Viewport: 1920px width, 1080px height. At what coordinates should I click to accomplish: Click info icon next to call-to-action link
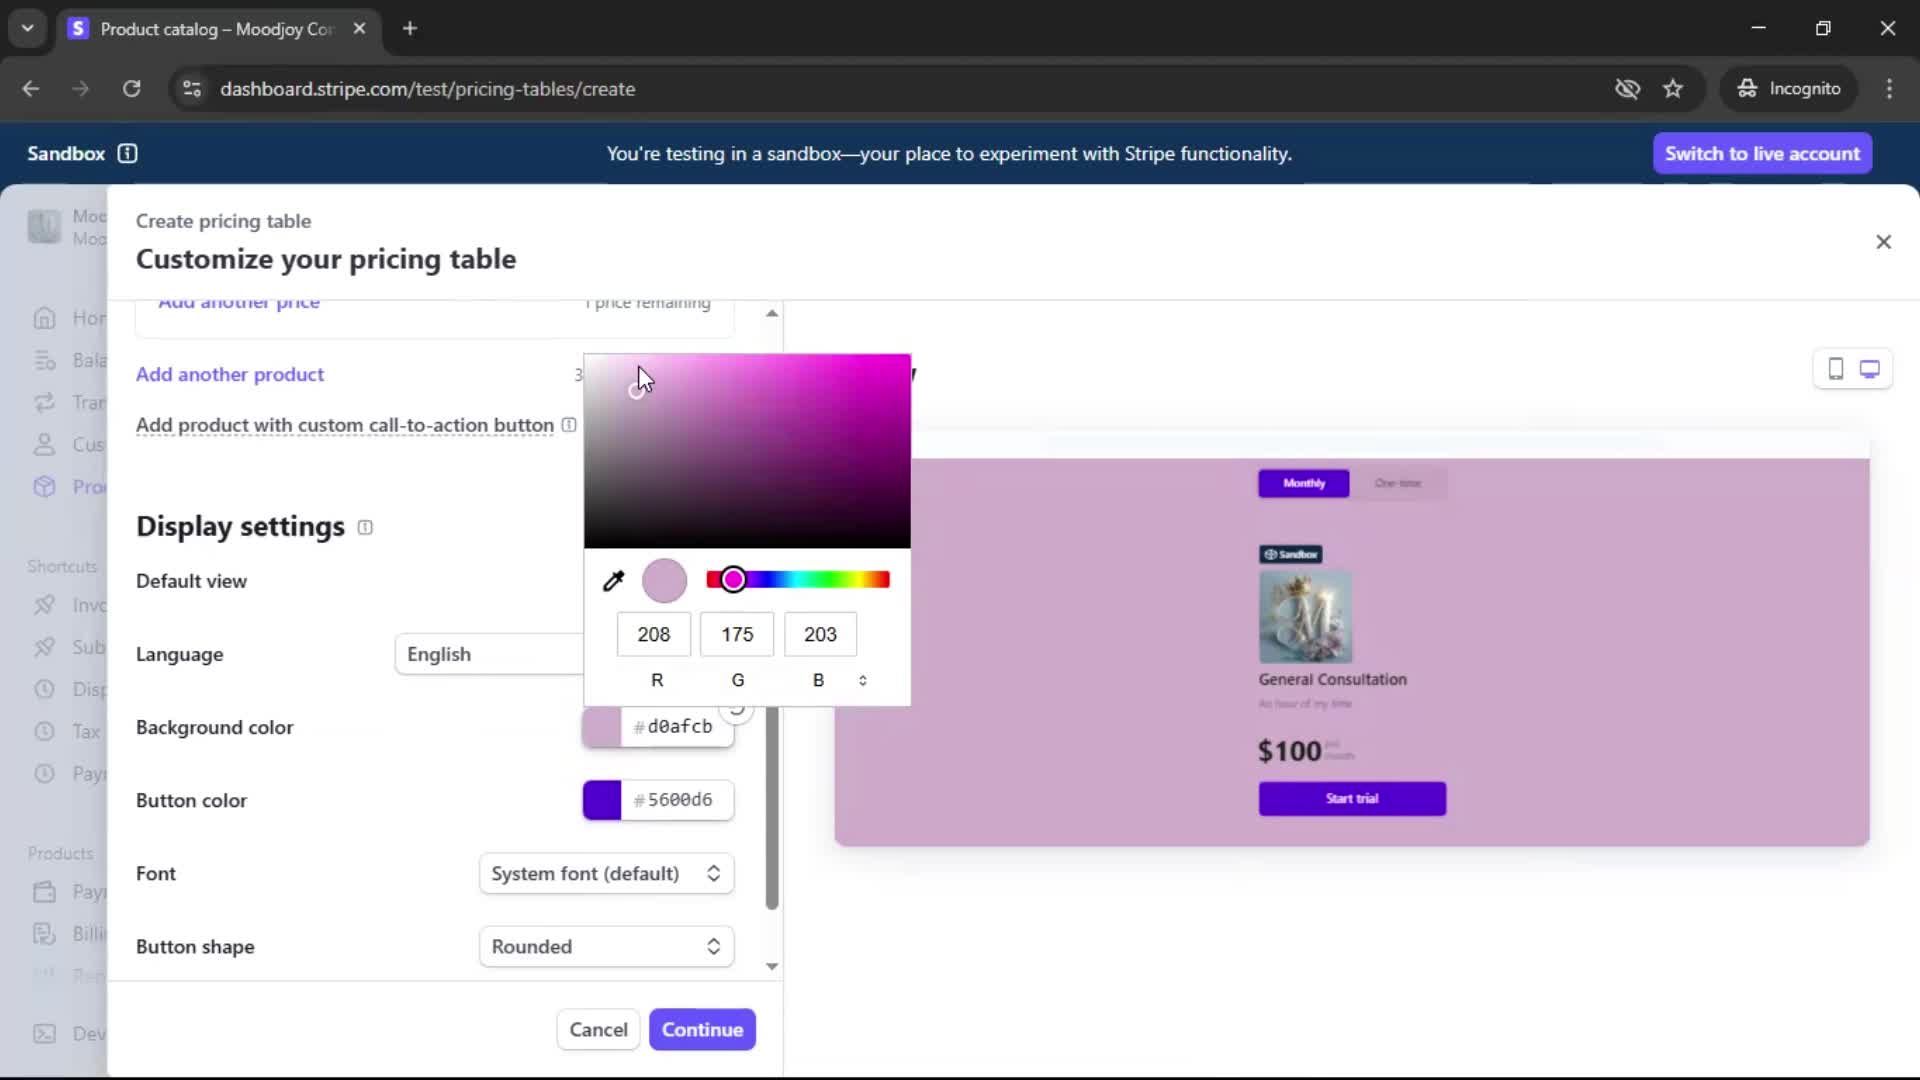pos(569,425)
